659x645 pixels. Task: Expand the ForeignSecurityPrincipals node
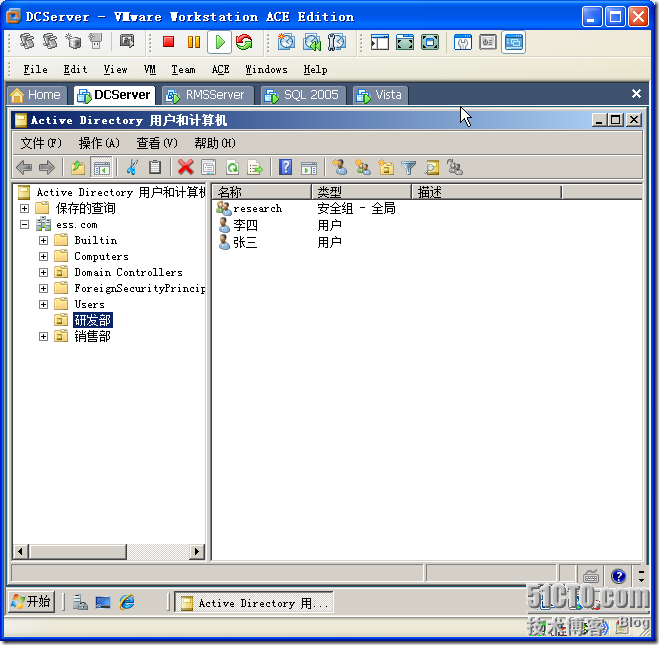click(x=43, y=289)
